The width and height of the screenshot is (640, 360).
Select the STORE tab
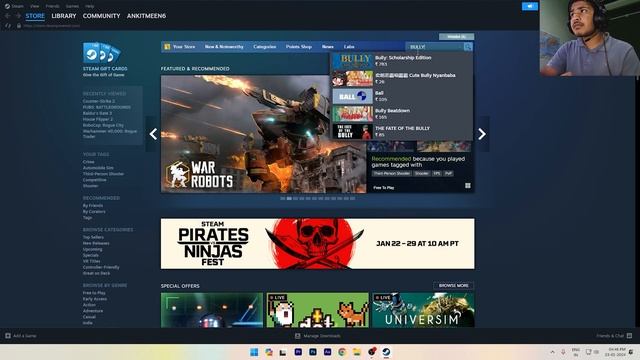pyautogui.click(x=35, y=16)
